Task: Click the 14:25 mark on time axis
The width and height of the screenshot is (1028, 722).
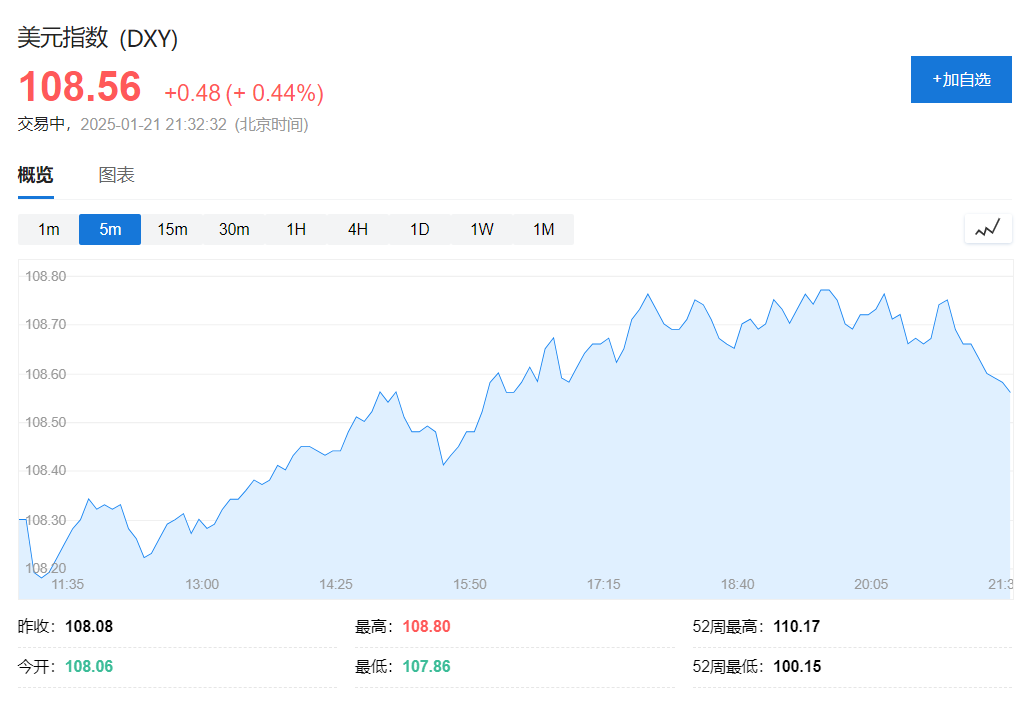Action: (x=335, y=584)
